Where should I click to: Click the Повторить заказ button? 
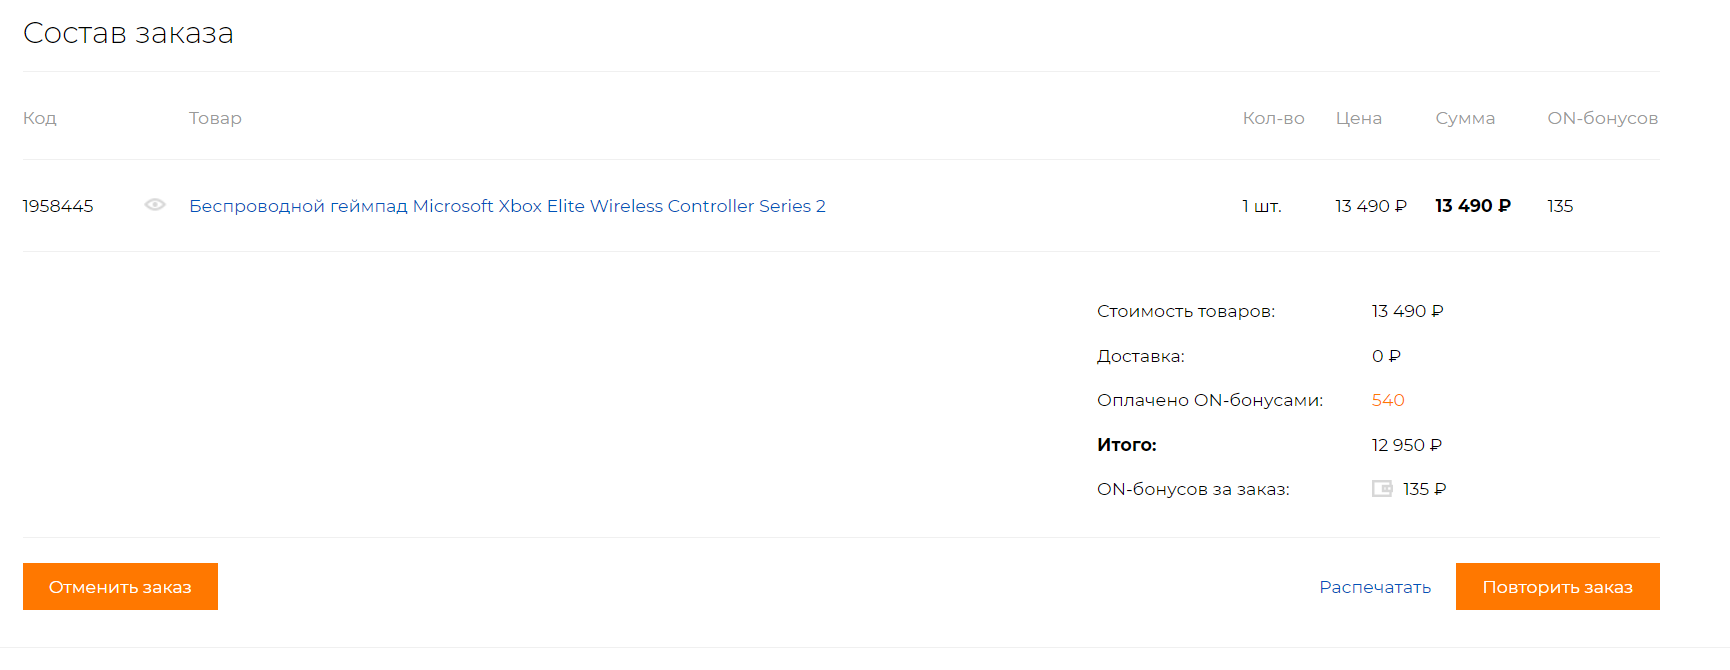click(1557, 587)
